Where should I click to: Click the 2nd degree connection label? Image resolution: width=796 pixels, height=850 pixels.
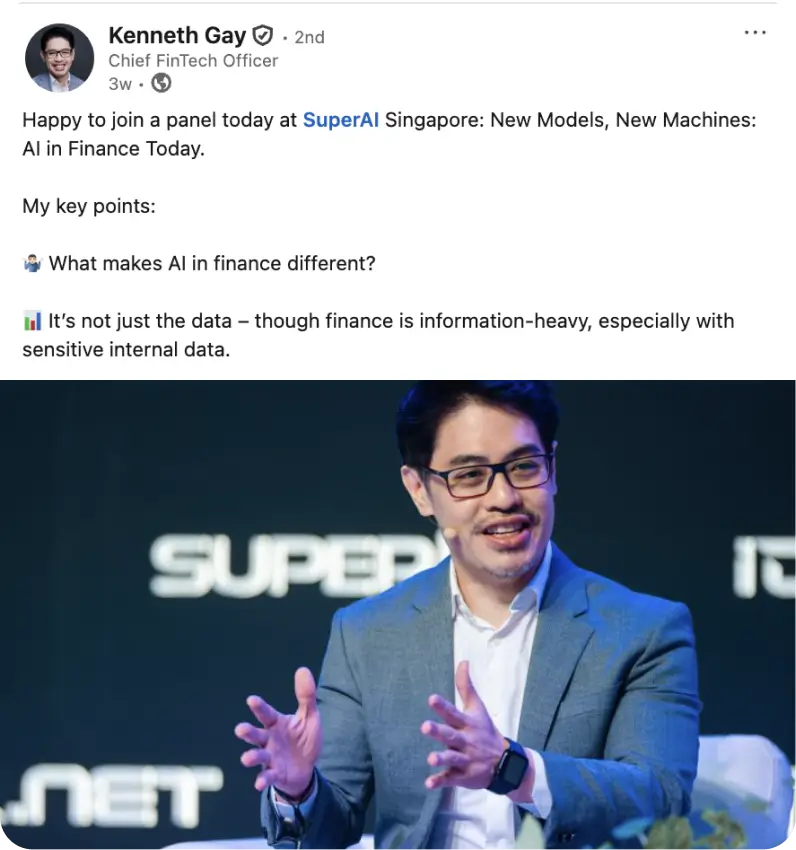pos(309,37)
